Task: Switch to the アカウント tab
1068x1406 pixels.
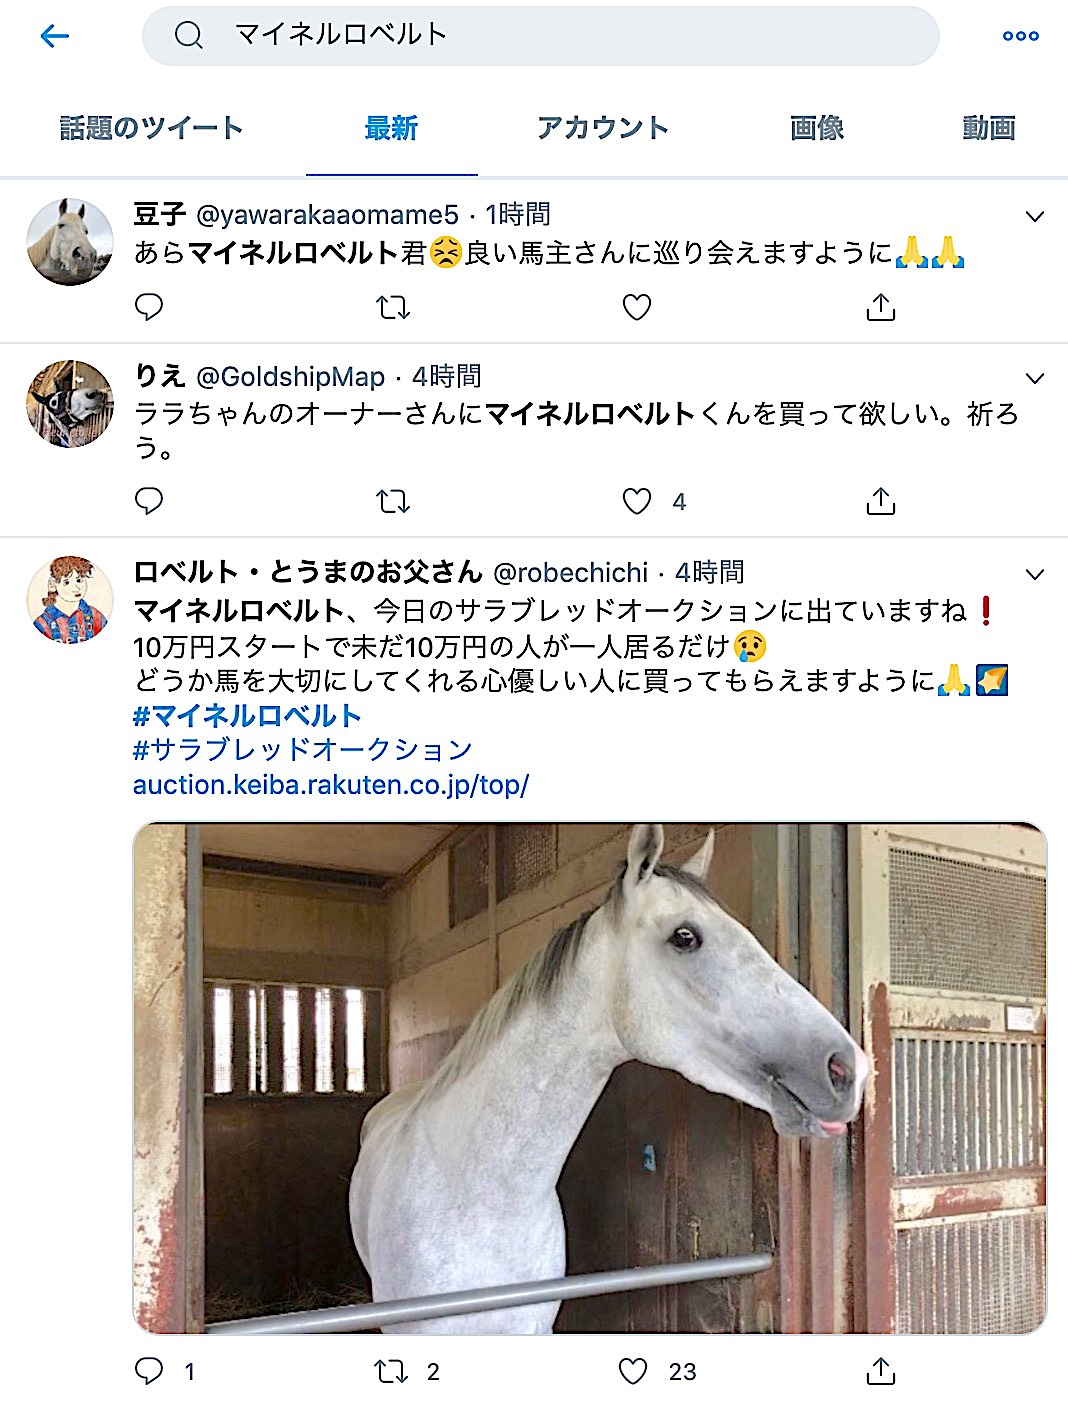Action: (x=603, y=128)
